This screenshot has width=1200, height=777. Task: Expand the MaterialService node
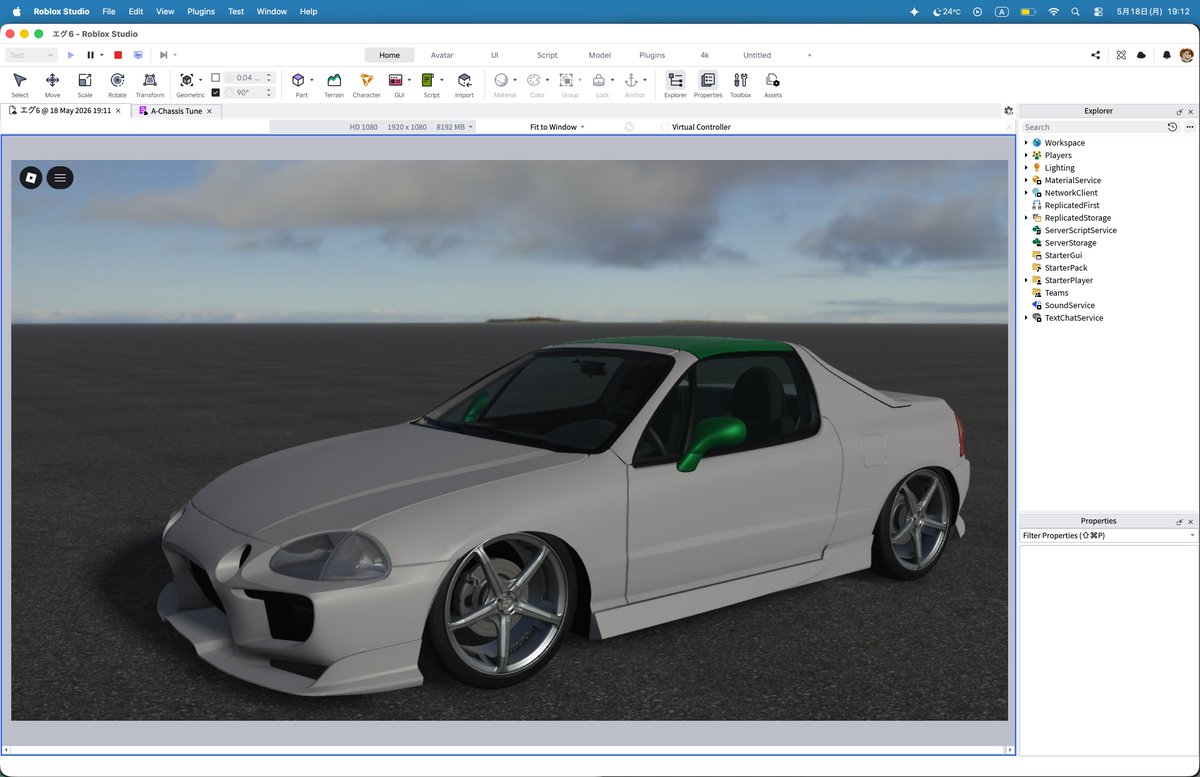tap(1026, 180)
